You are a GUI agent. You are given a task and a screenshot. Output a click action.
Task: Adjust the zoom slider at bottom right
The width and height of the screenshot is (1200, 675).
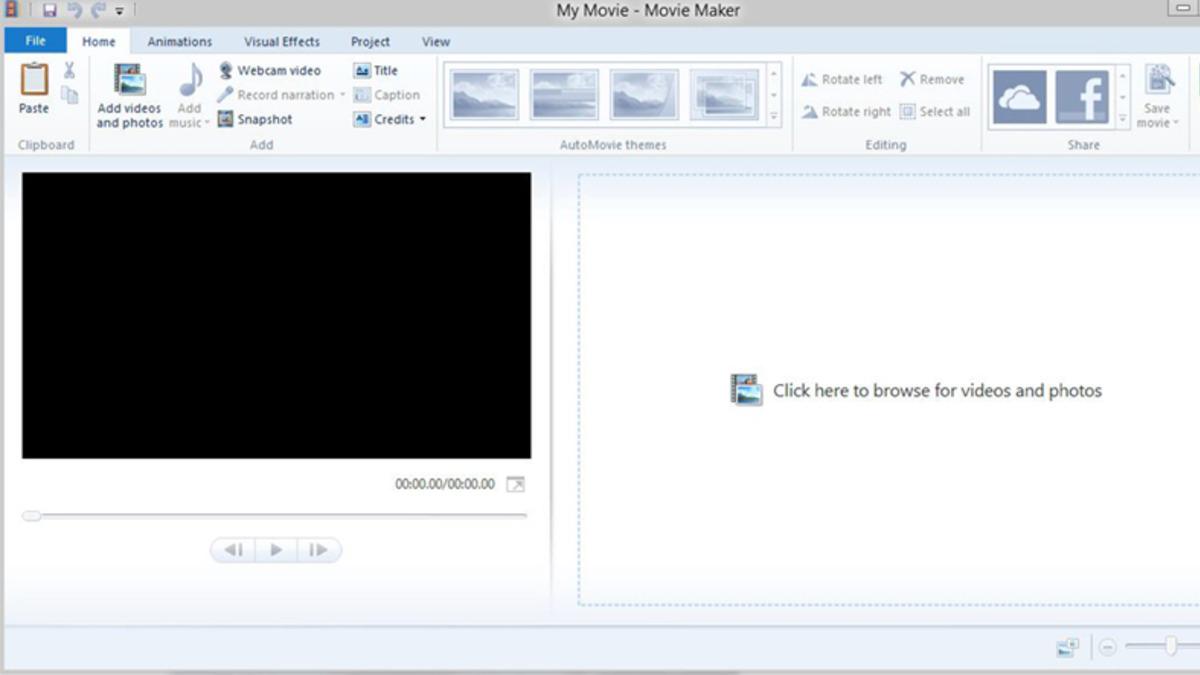[x=1170, y=647]
